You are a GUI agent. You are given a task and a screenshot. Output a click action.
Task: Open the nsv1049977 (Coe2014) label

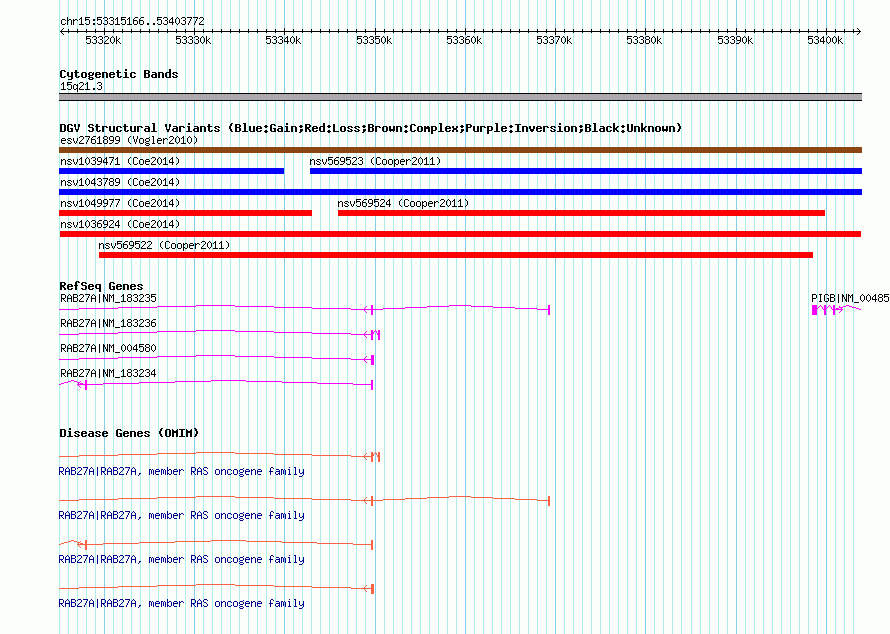pyautogui.click(x=120, y=203)
